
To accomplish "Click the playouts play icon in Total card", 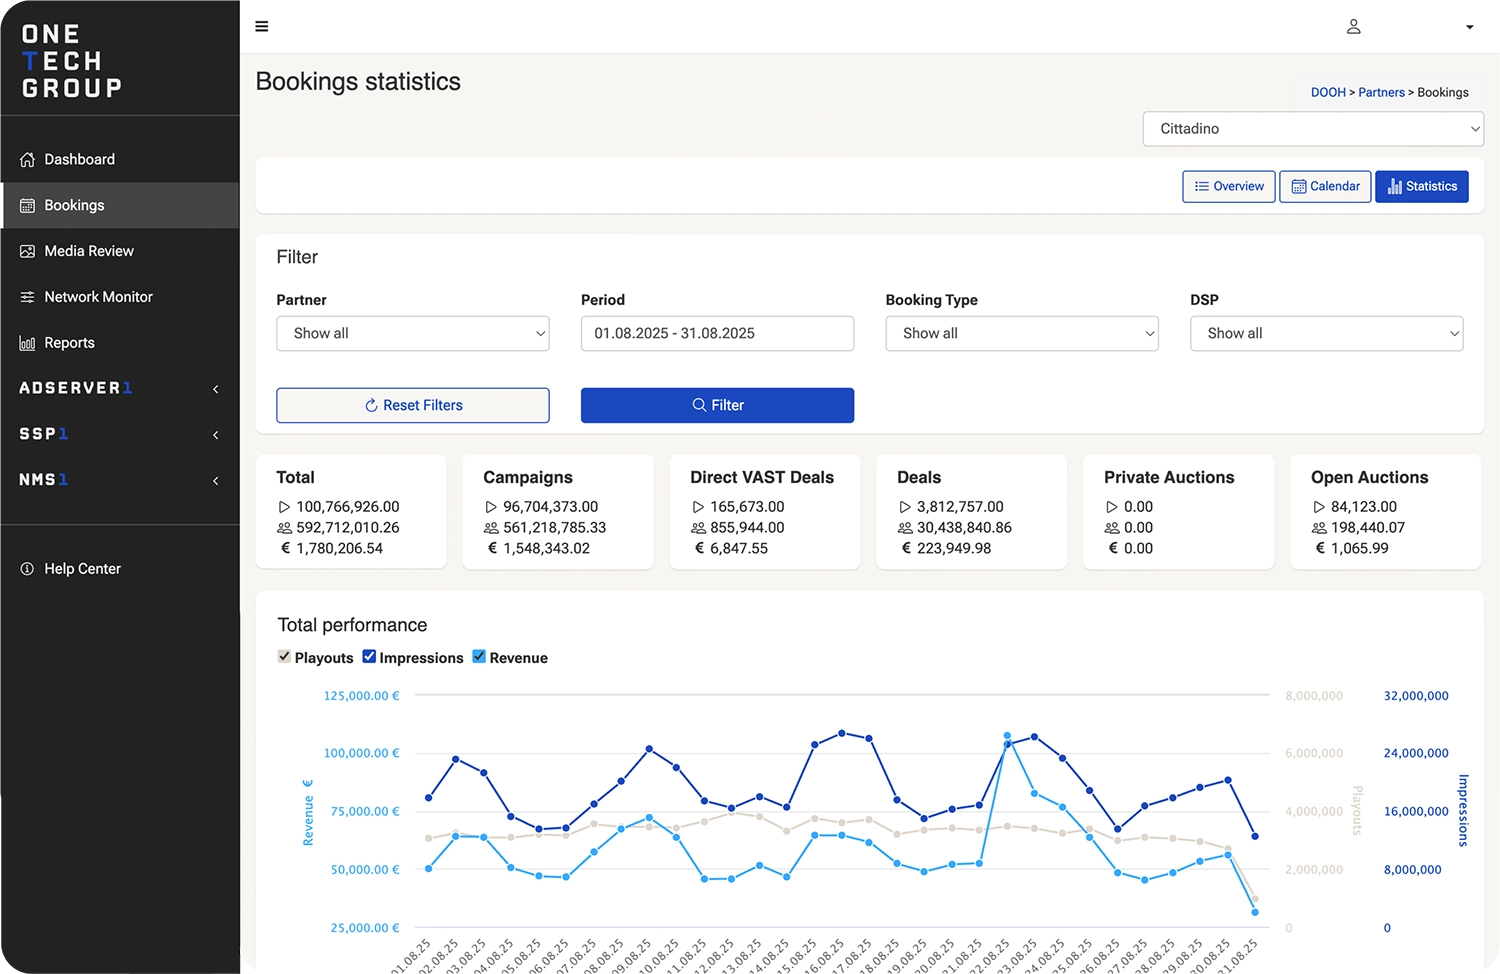I will pos(284,508).
